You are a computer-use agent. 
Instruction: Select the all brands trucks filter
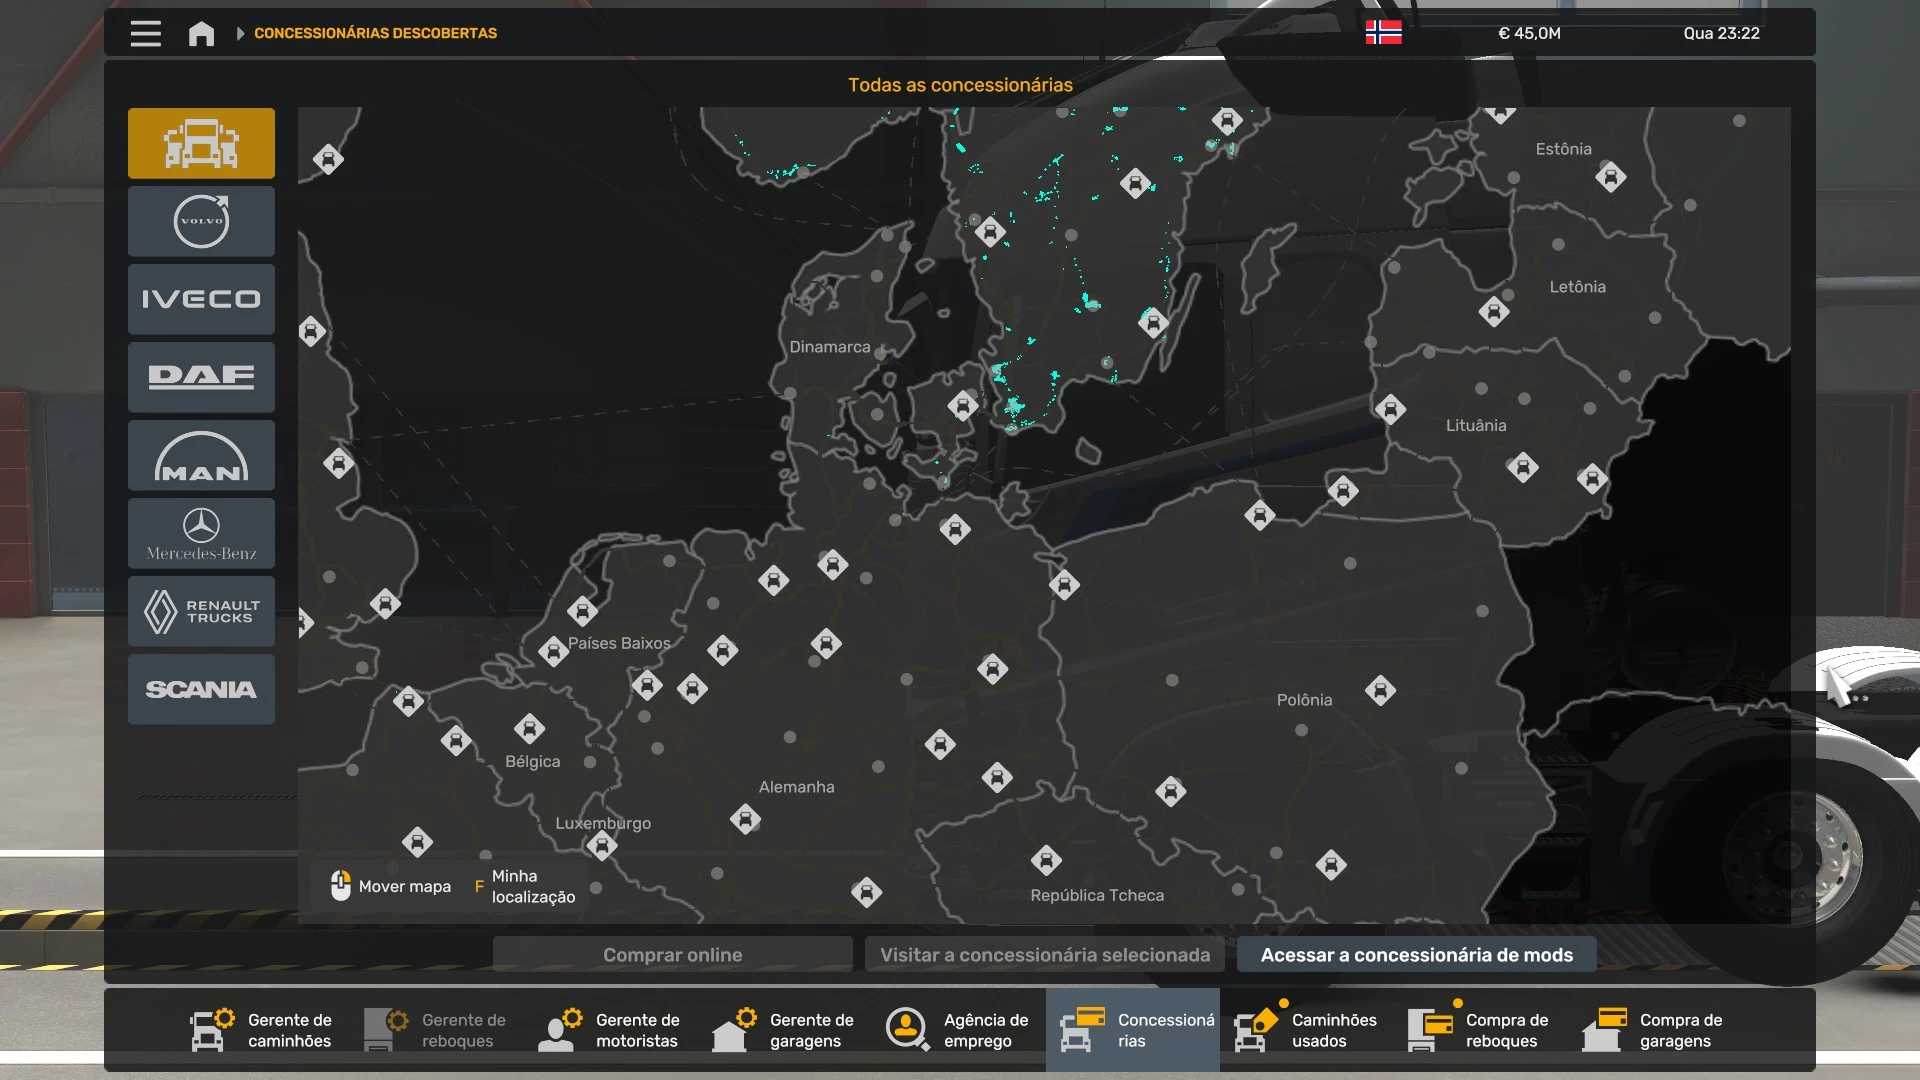[201, 143]
